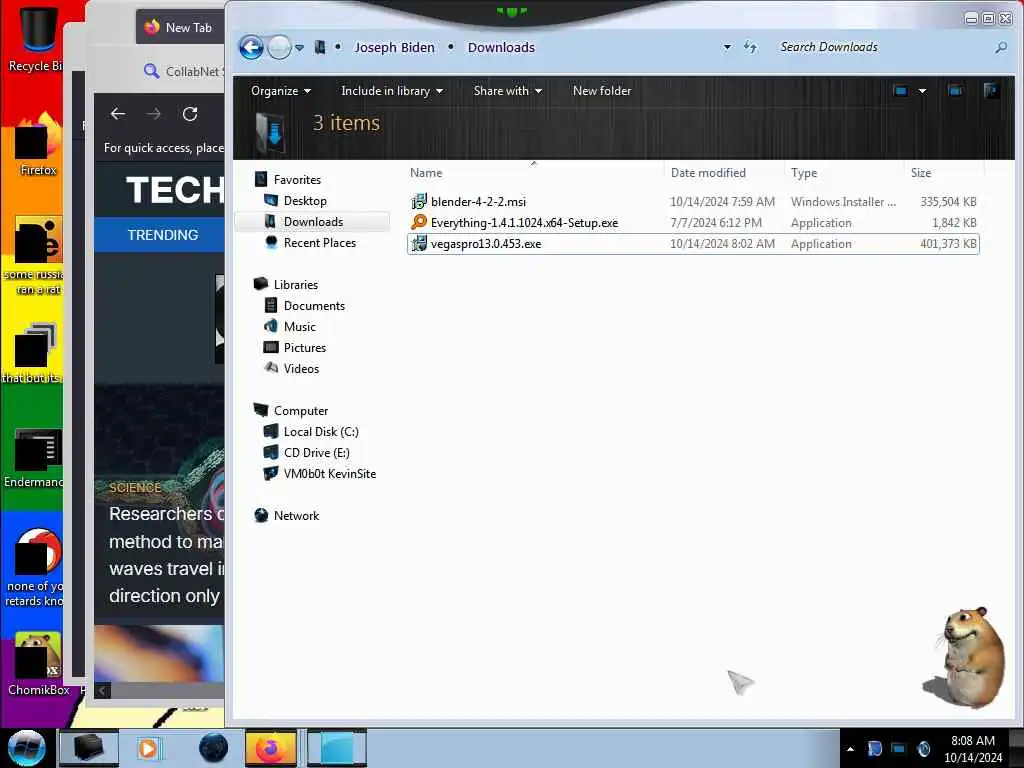Show hidden system tray icons arrow
This screenshot has width=1024, height=768.
[850, 748]
